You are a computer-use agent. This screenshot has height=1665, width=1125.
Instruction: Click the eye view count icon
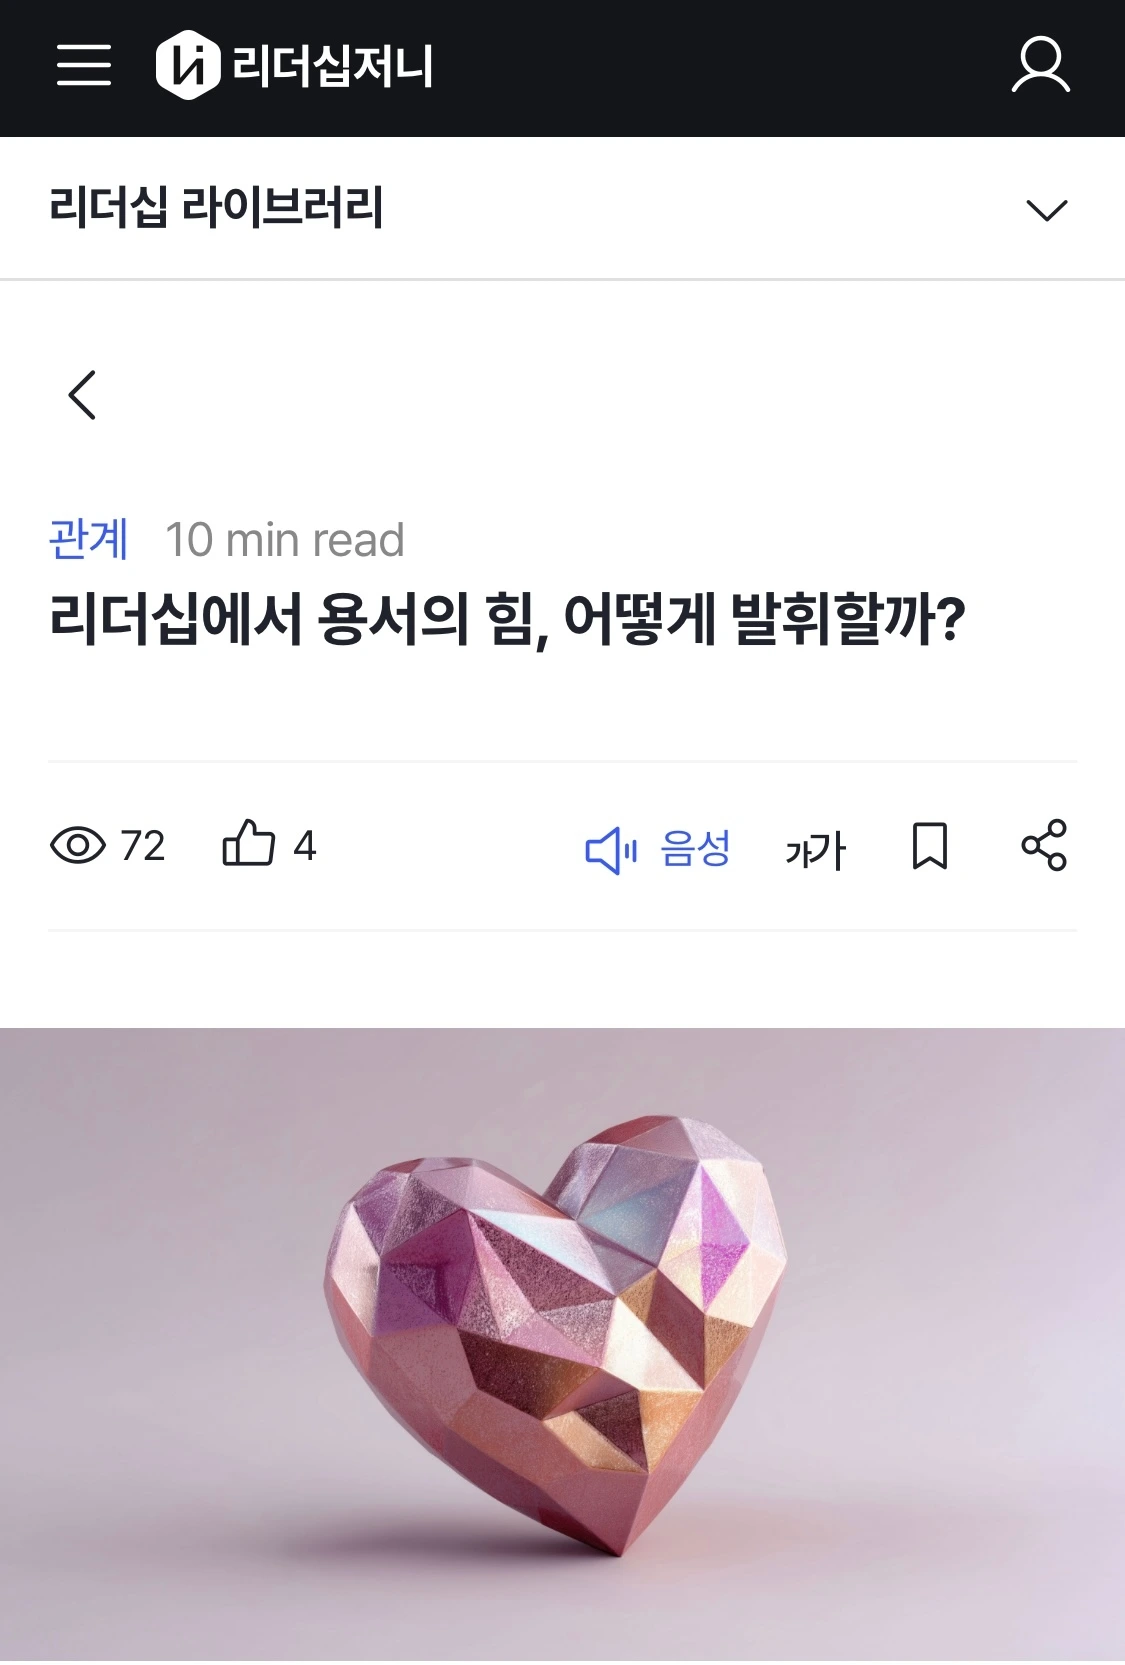78,846
